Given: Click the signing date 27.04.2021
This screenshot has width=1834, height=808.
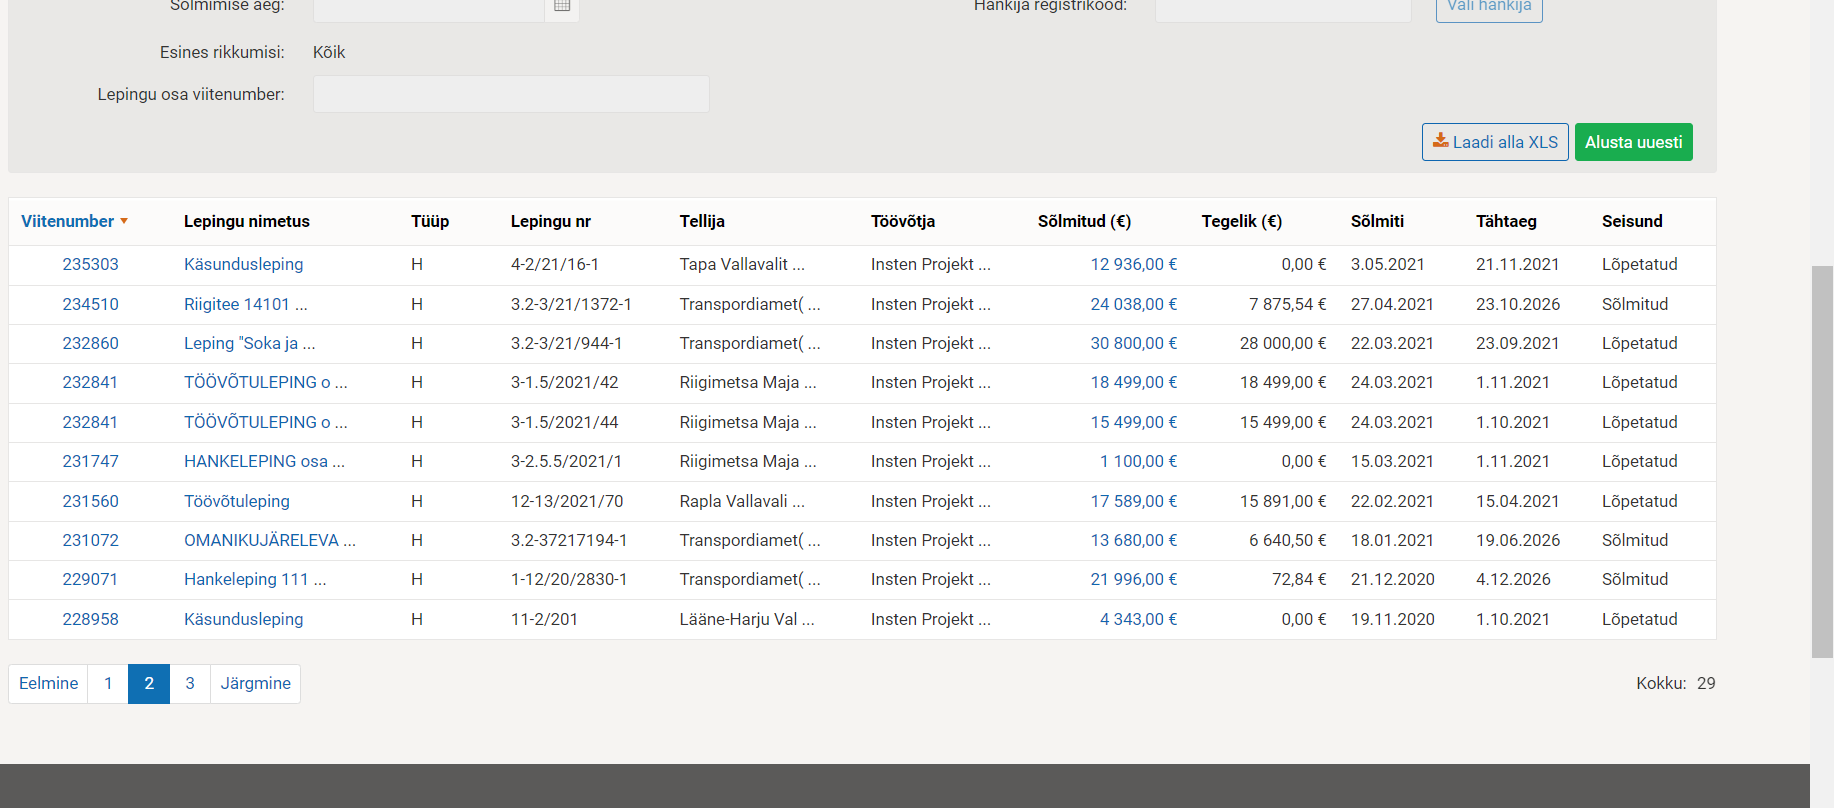Looking at the screenshot, I should tap(1392, 304).
